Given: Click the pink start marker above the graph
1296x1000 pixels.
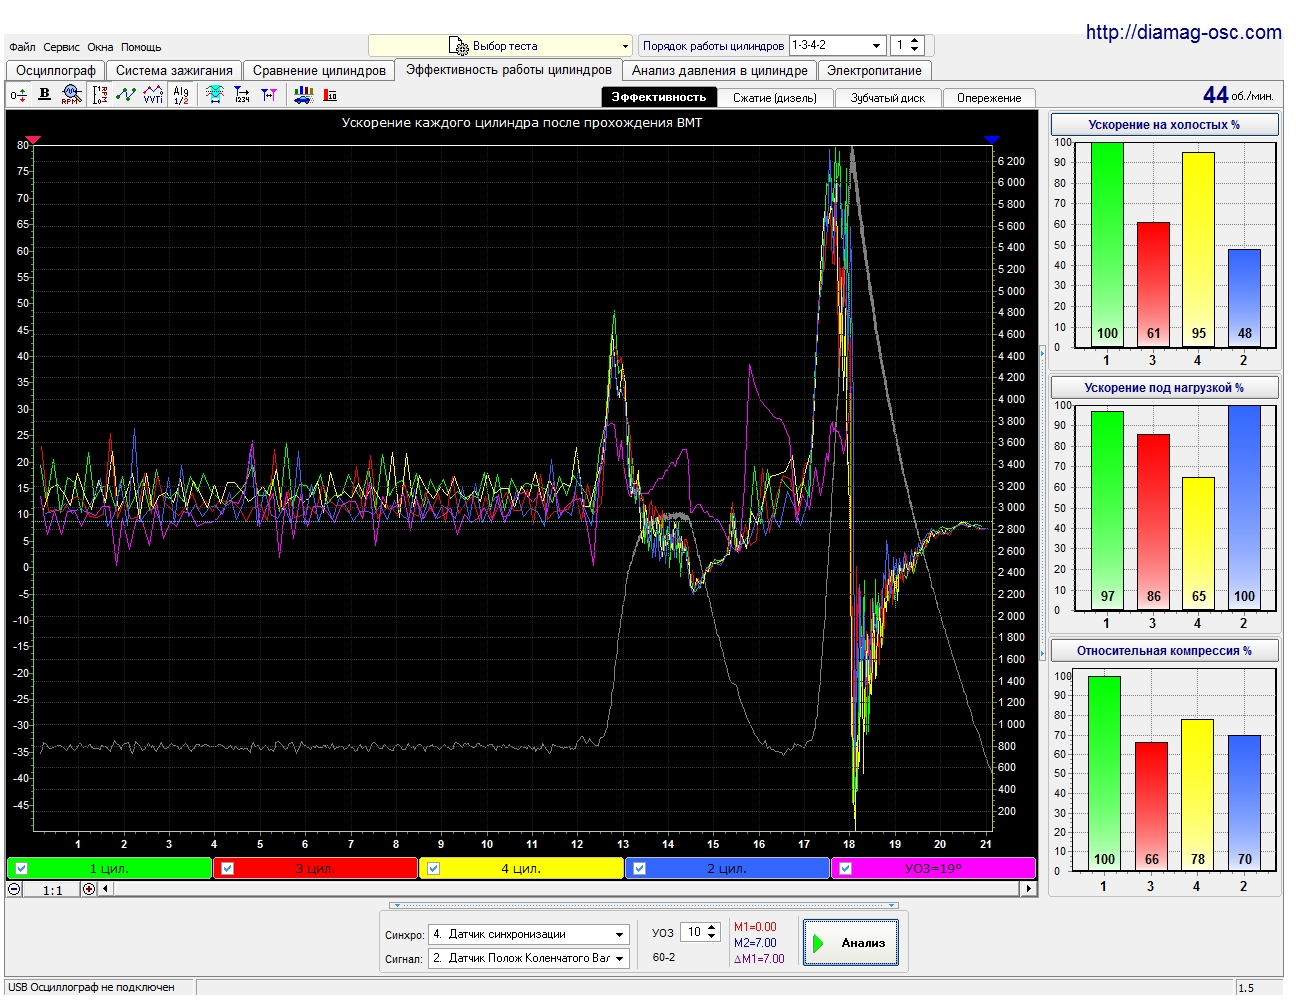Looking at the screenshot, I should point(33,140).
